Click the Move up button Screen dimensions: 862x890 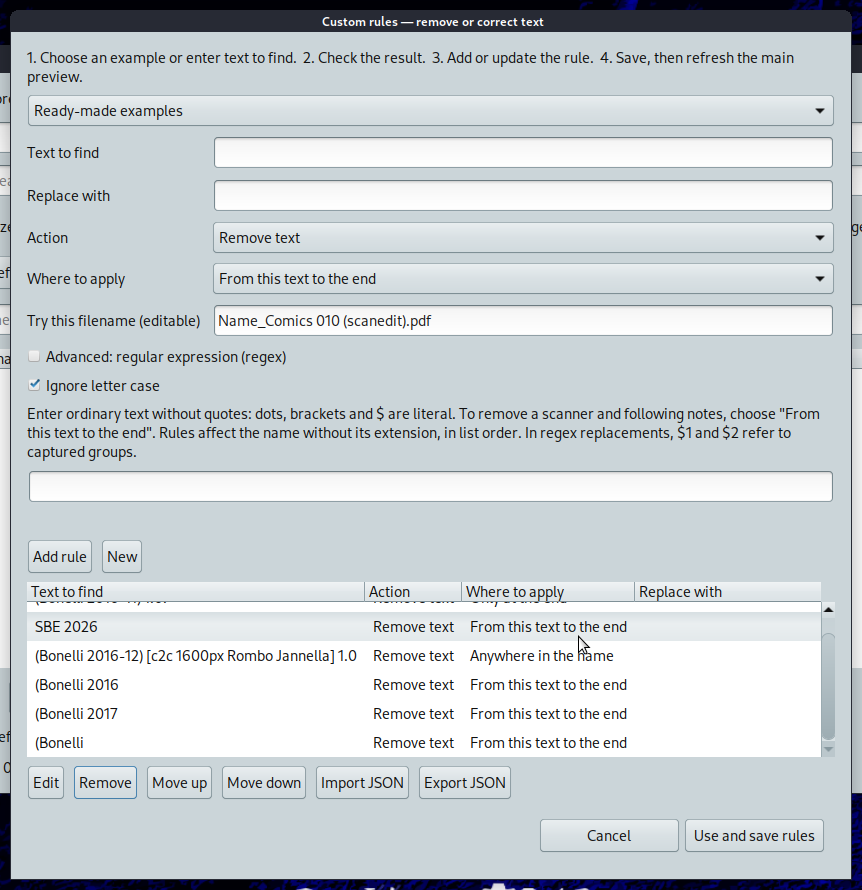click(x=179, y=783)
